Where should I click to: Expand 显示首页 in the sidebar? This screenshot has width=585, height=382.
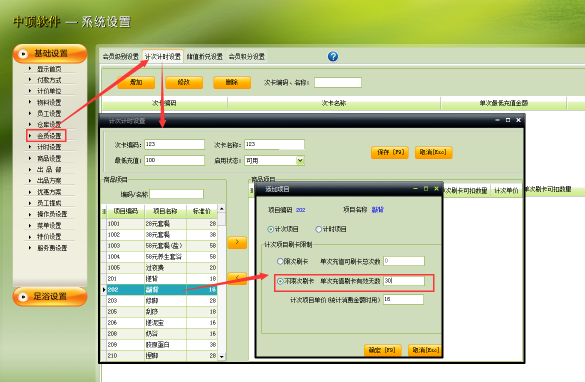pos(49,69)
